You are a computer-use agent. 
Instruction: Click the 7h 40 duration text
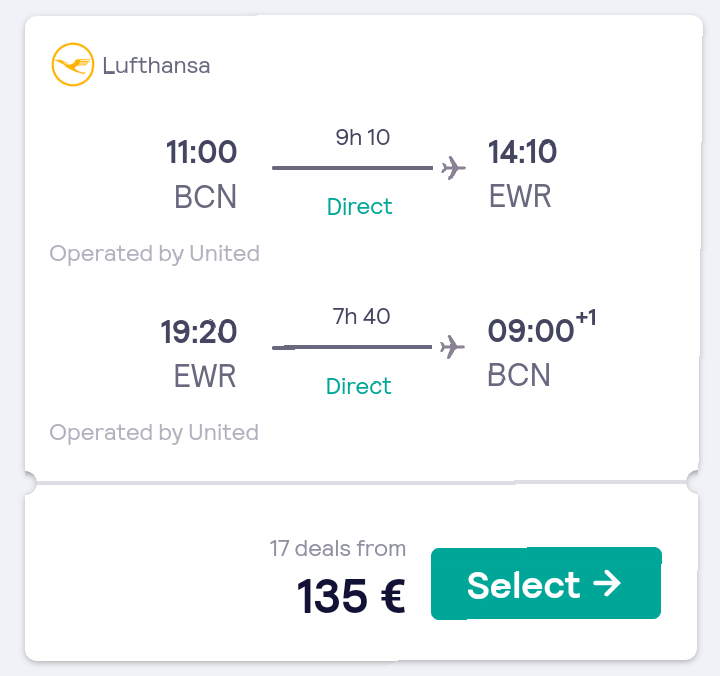(x=361, y=316)
